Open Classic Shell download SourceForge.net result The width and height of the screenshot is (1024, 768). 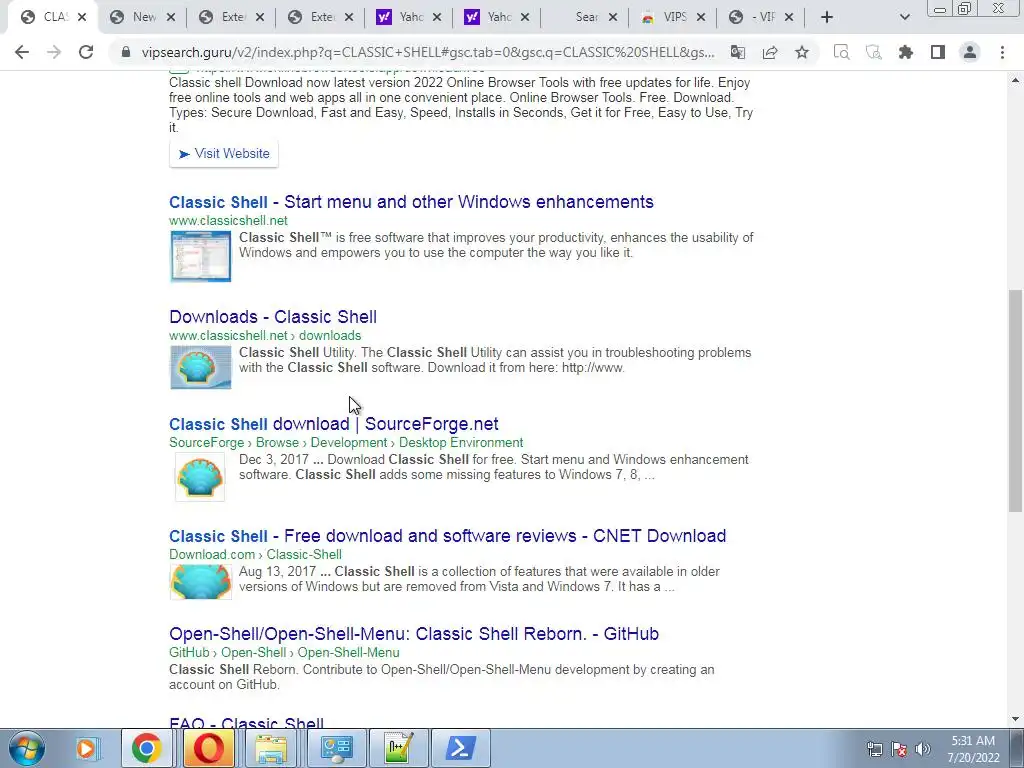click(334, 424)
